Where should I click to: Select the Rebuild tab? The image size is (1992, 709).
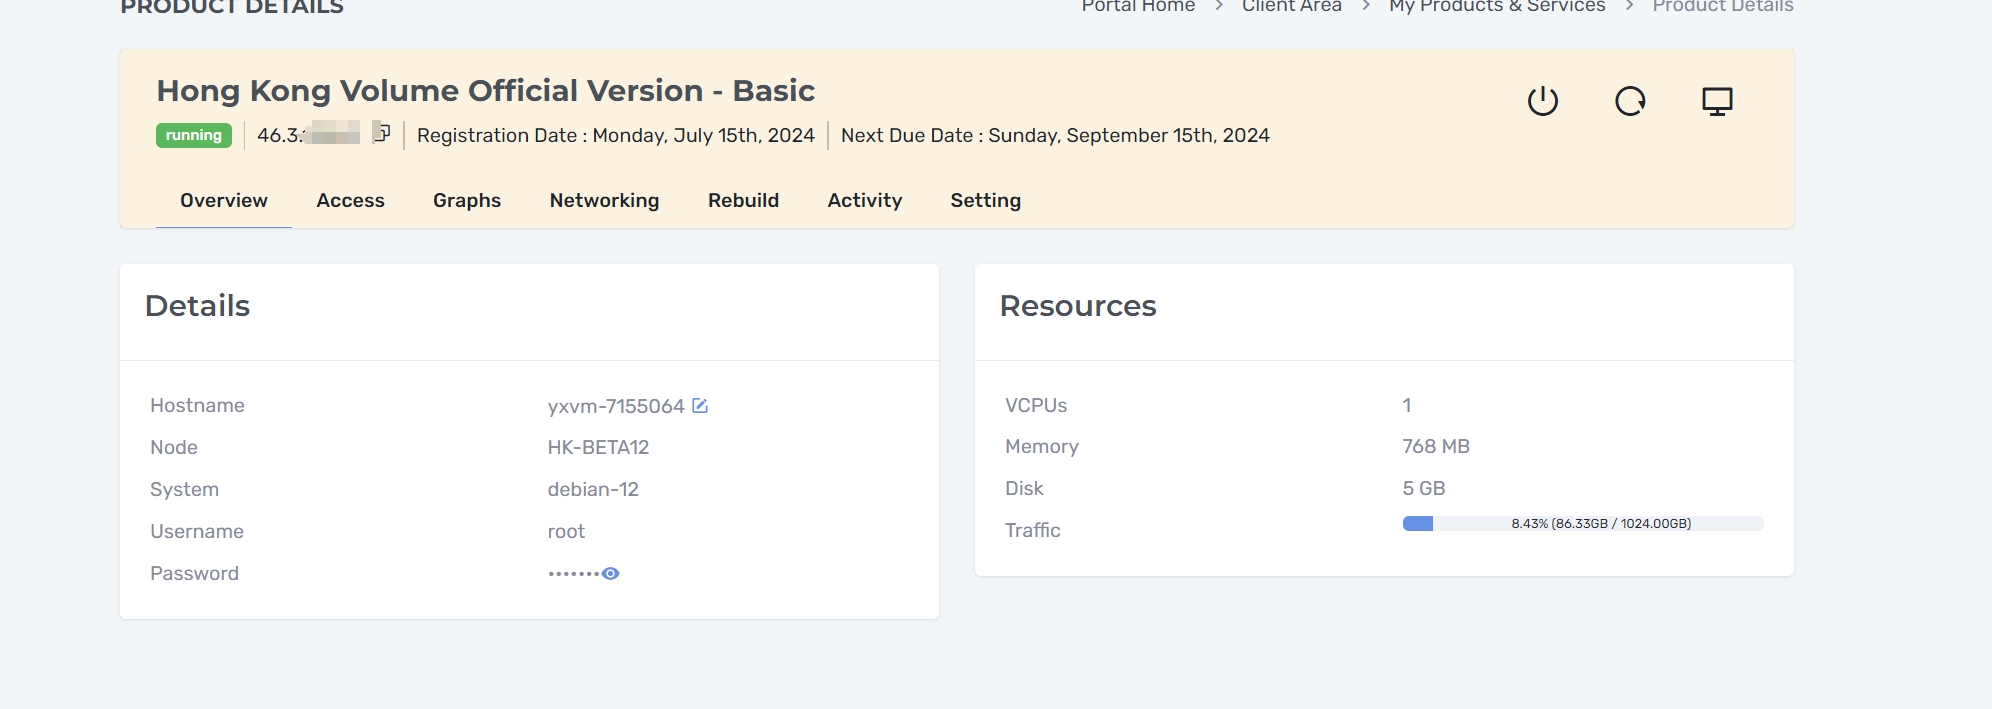pos(743,200)
